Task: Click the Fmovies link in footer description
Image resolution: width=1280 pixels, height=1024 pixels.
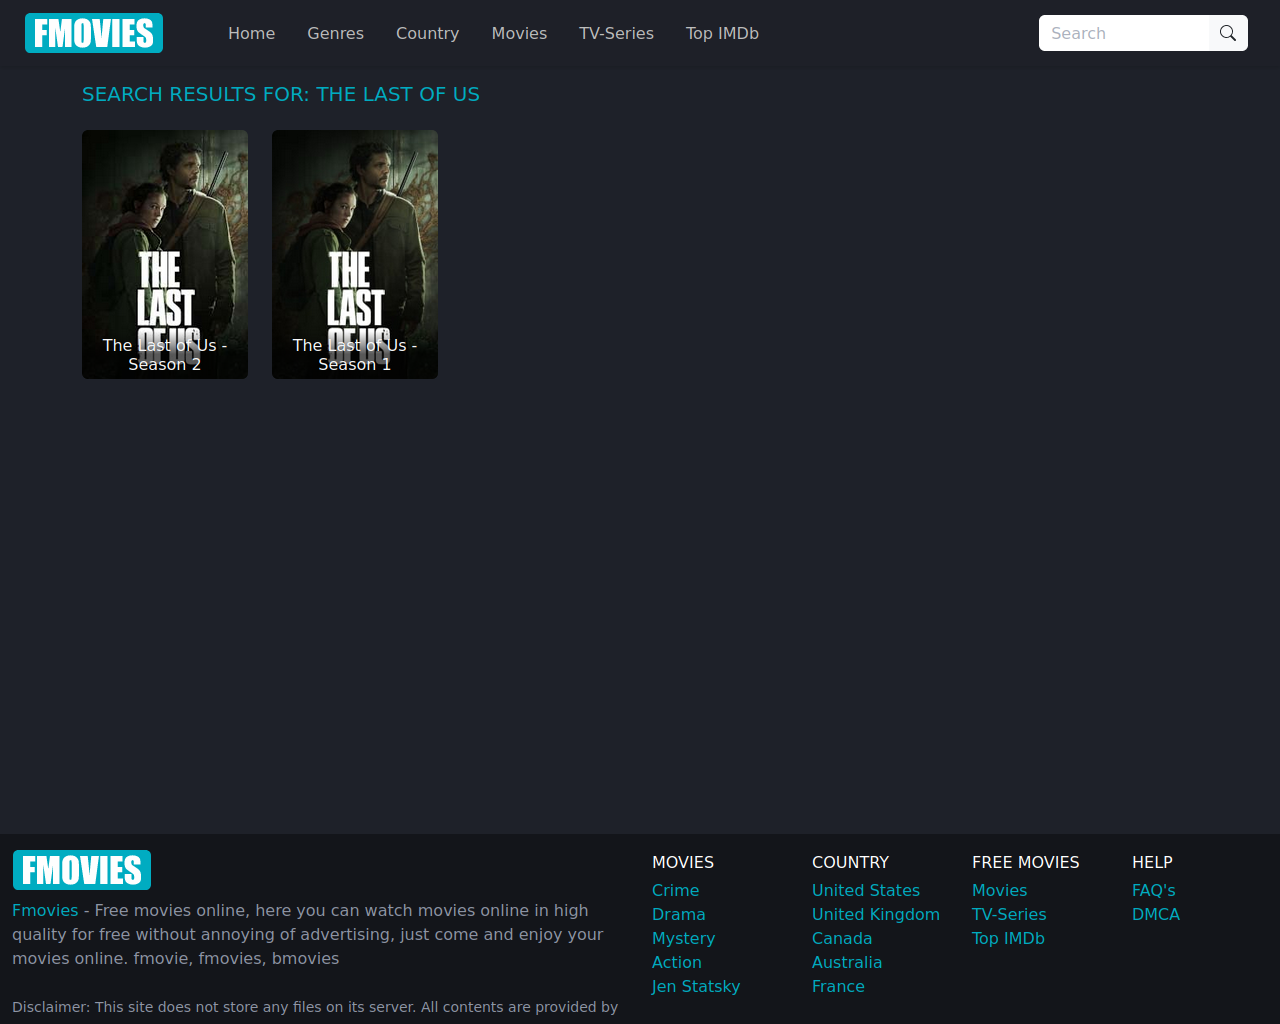Action: [x=45, y=910]
